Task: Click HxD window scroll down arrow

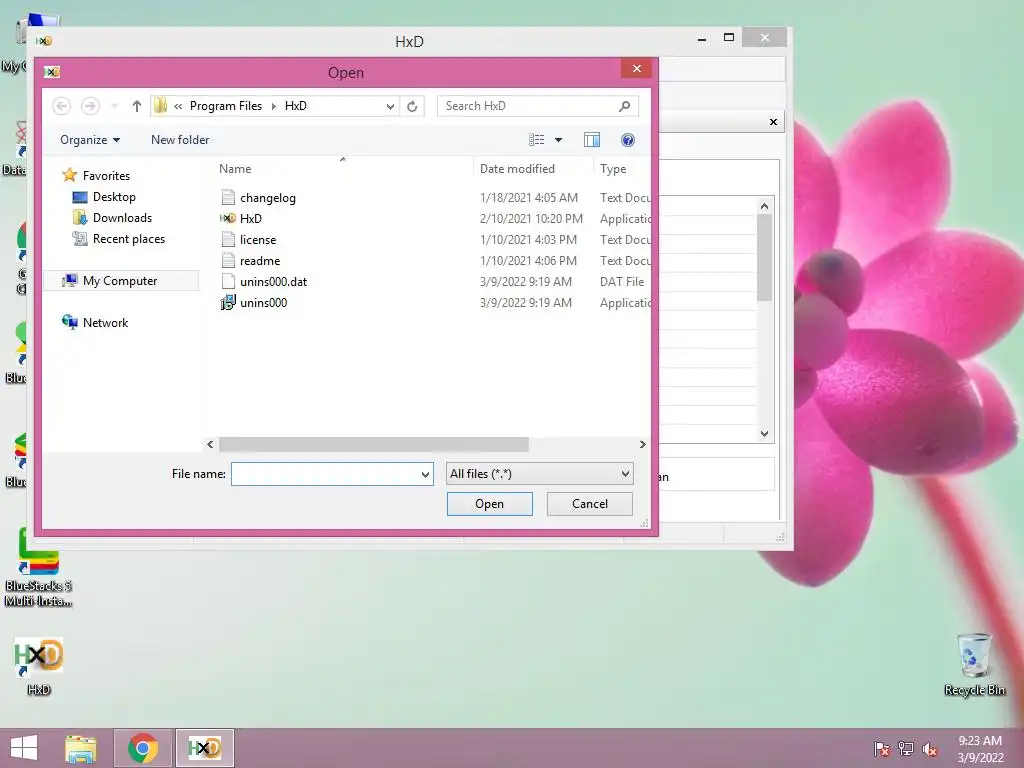Action: click(764, 434)
